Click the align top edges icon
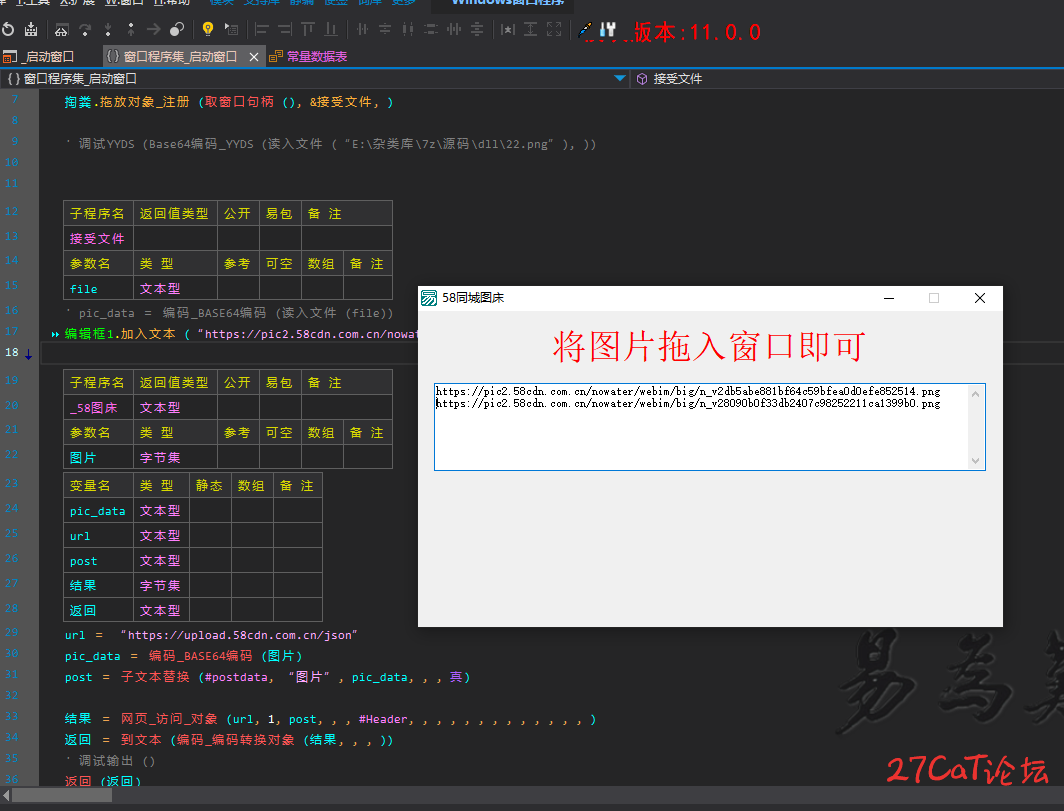Screen dimensions: 1064x811 (x=308, y=29)
